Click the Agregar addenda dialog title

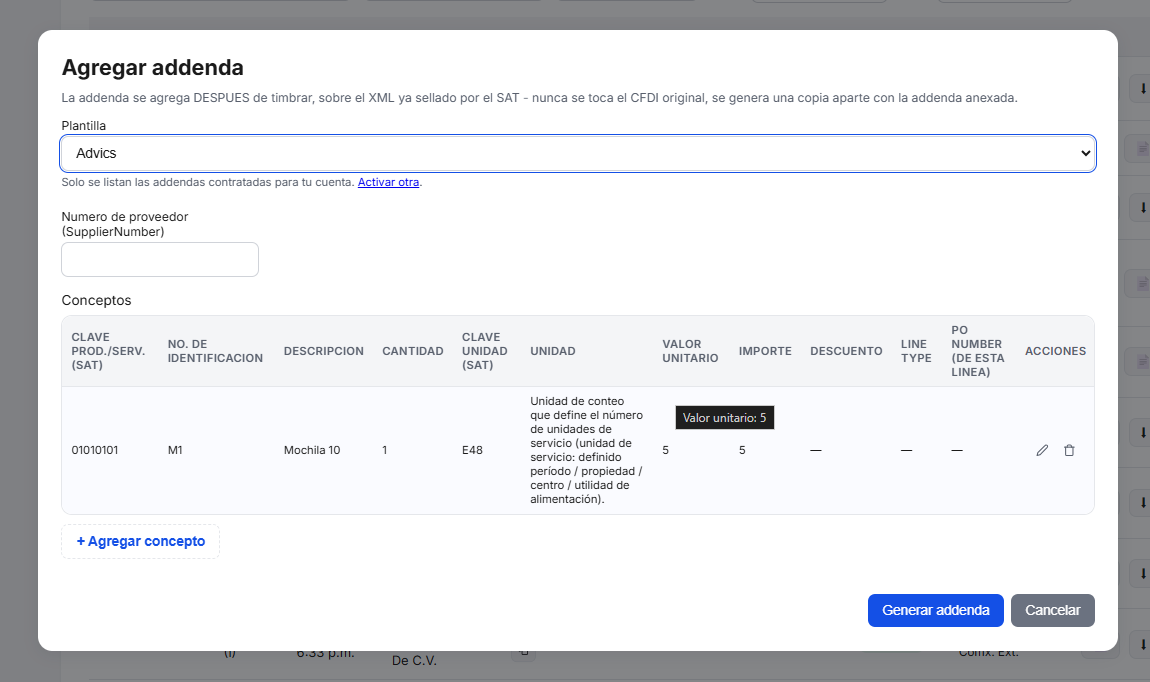(153, 67)
